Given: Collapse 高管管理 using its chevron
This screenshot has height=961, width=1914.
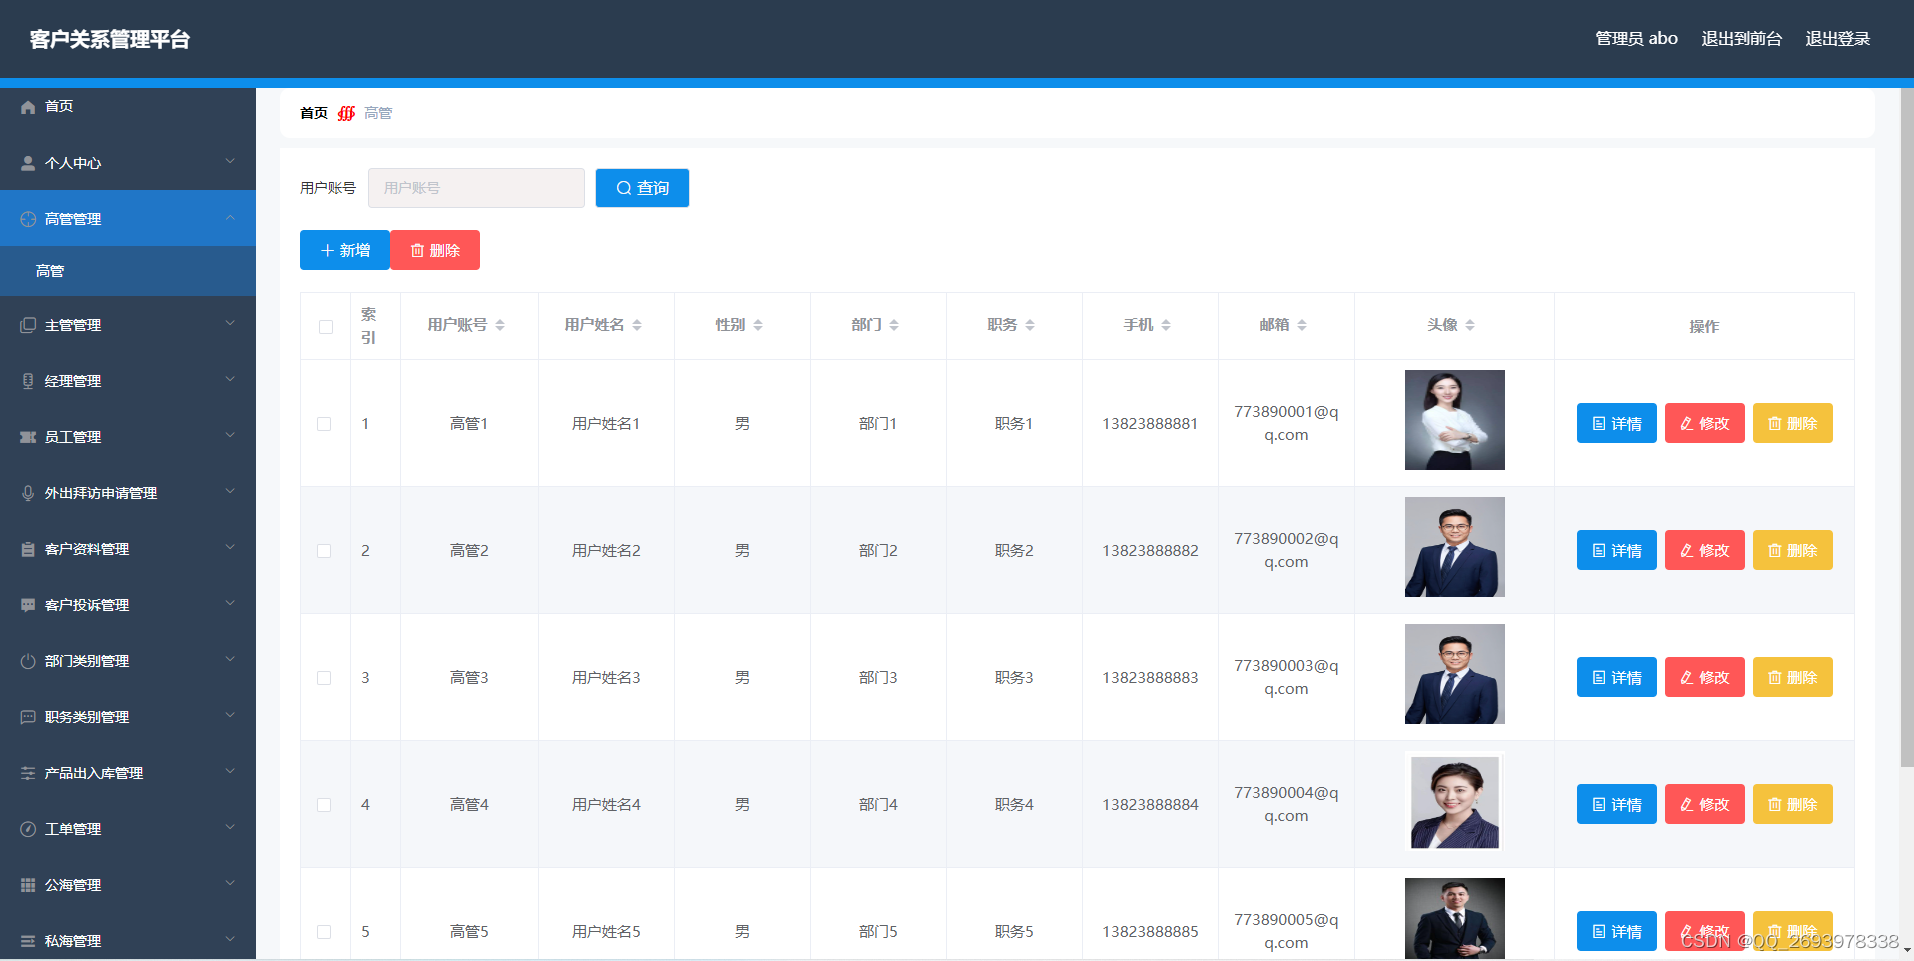Looking at the screenshot, I should [230, 217].
